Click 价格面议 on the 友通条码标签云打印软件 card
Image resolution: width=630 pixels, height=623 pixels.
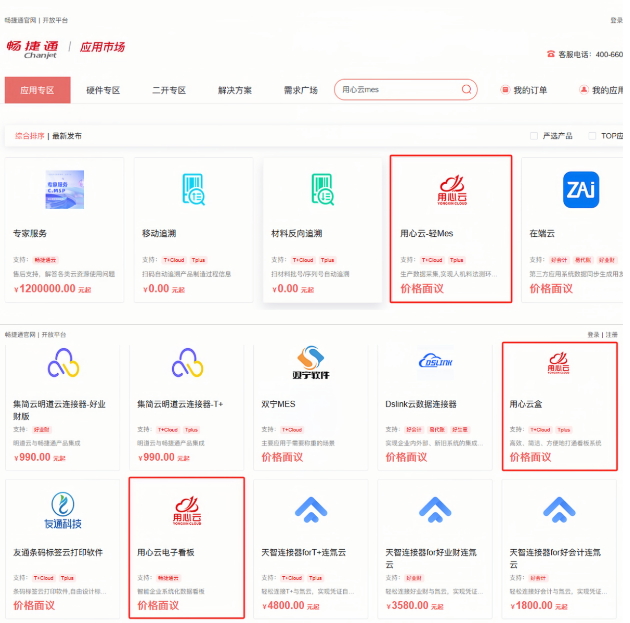coord(34,605)
